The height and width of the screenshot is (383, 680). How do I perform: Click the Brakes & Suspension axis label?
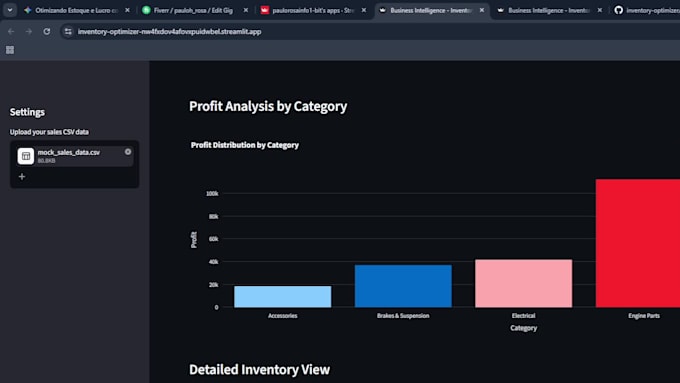[x=403, y=316]
